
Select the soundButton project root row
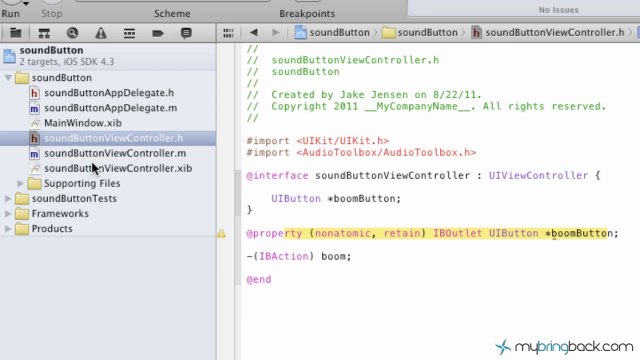[108, 56]
